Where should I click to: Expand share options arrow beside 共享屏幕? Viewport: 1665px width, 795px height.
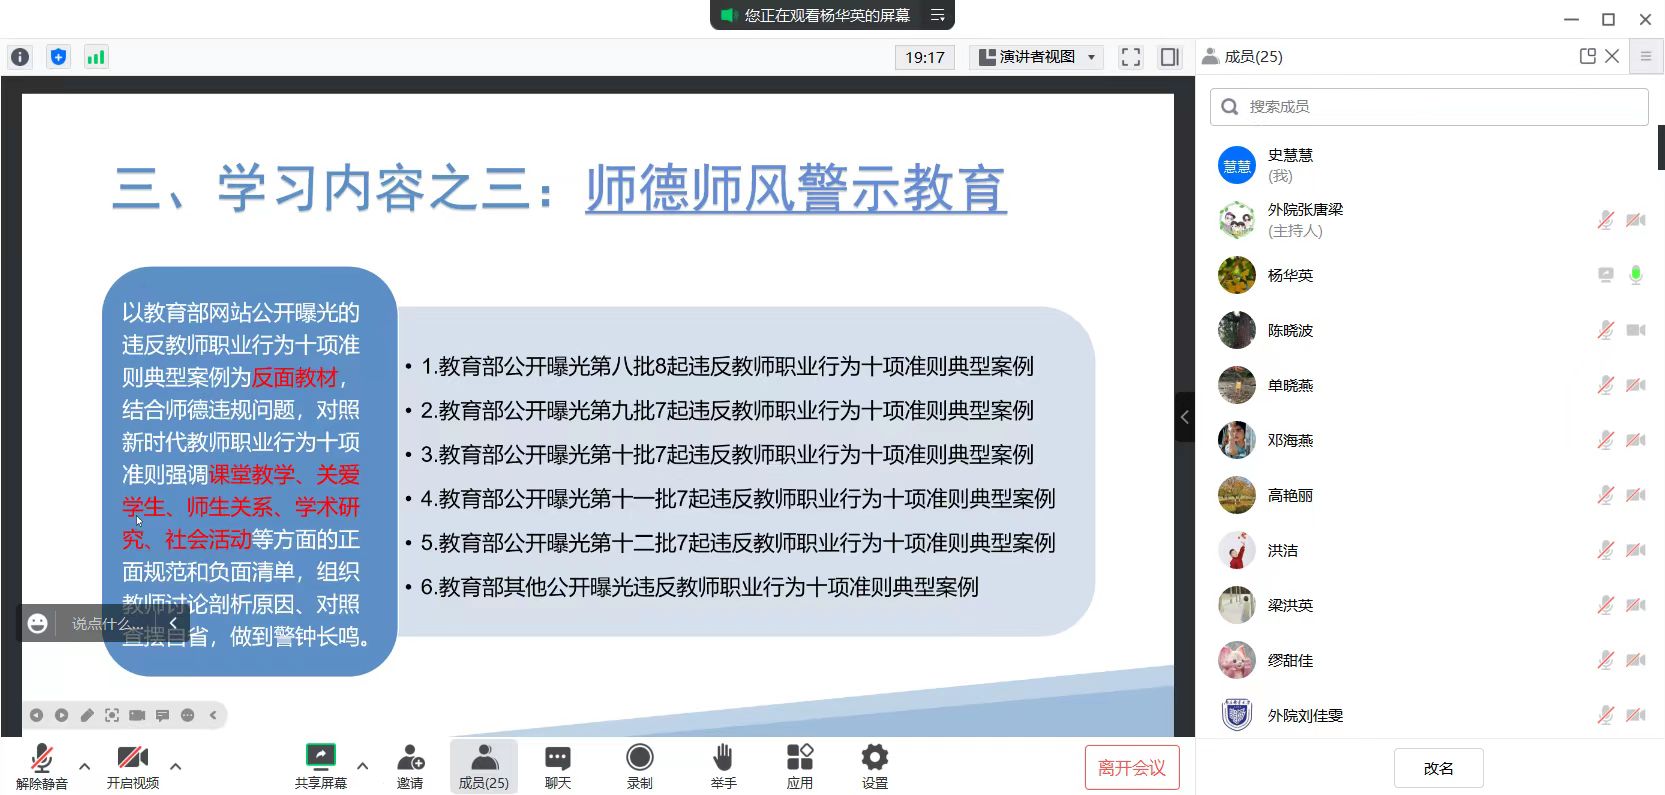coord(362,766)
